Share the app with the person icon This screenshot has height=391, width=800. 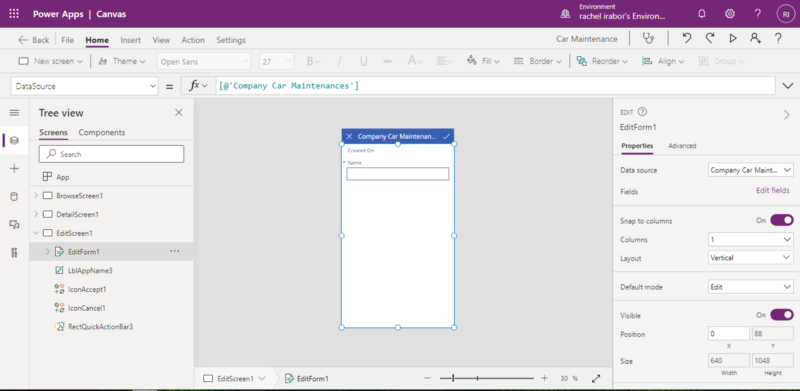[755, 38]
